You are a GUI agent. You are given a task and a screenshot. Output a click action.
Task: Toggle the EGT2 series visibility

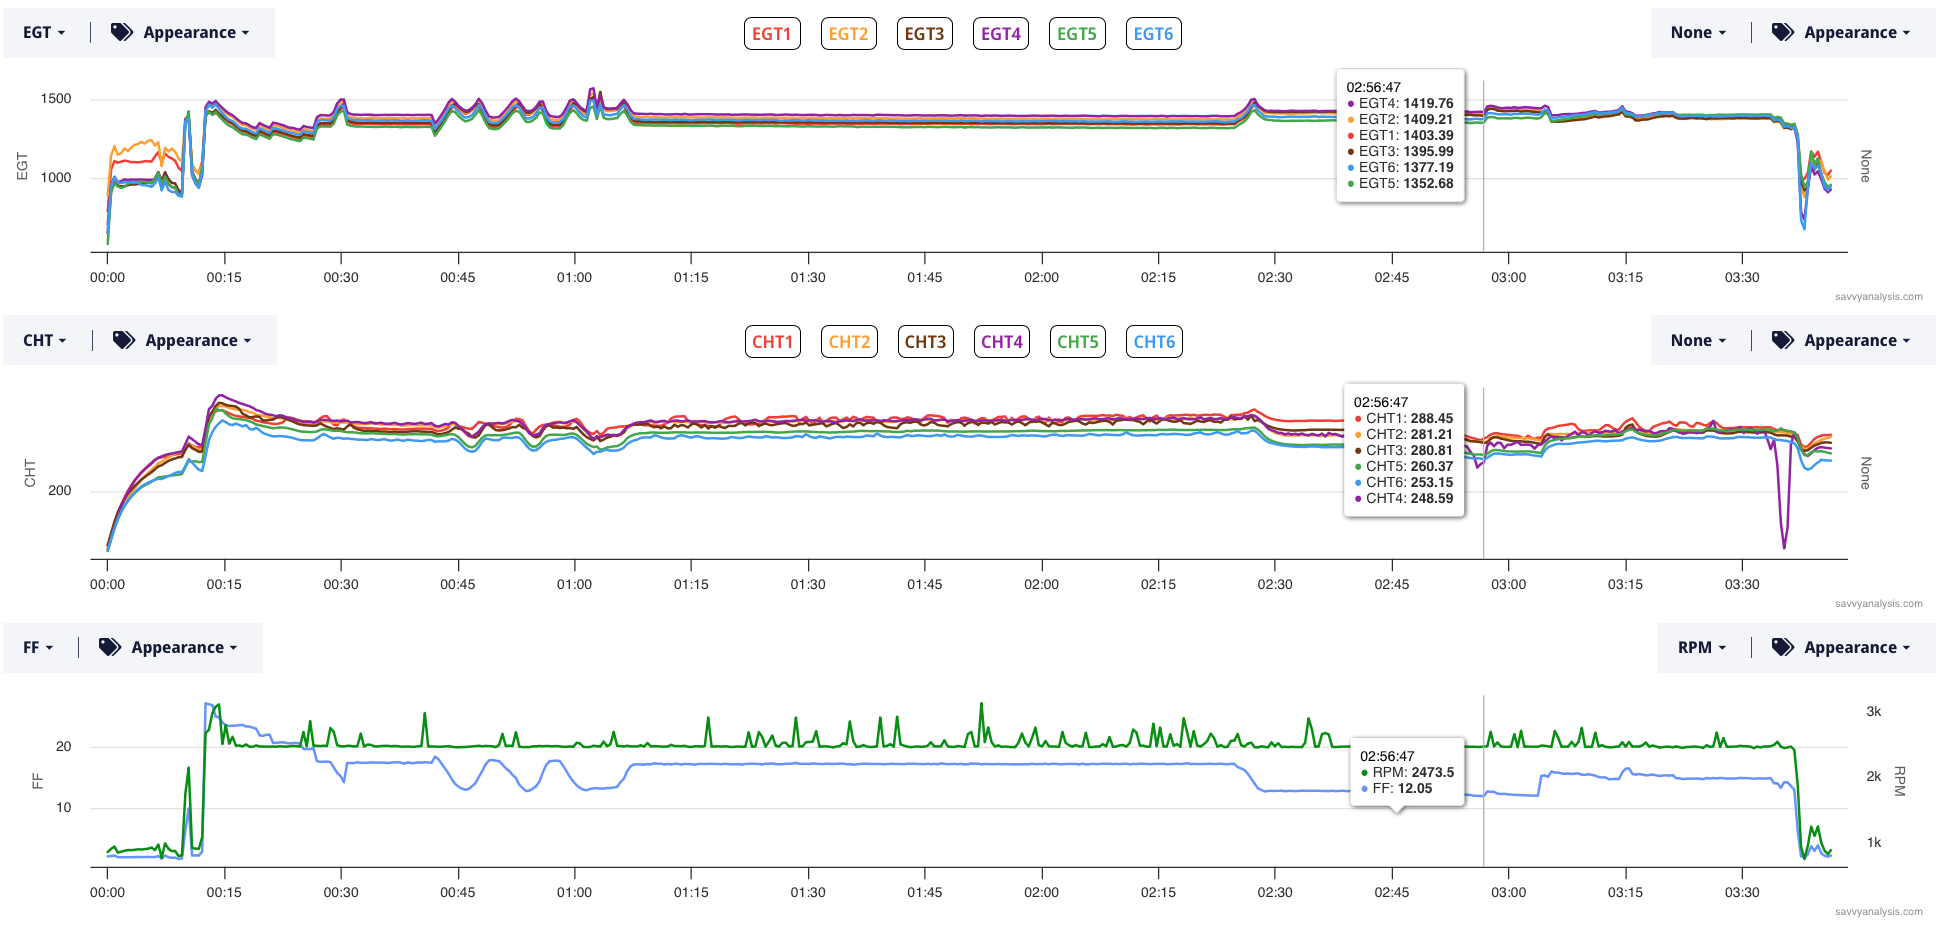point(848,34)
